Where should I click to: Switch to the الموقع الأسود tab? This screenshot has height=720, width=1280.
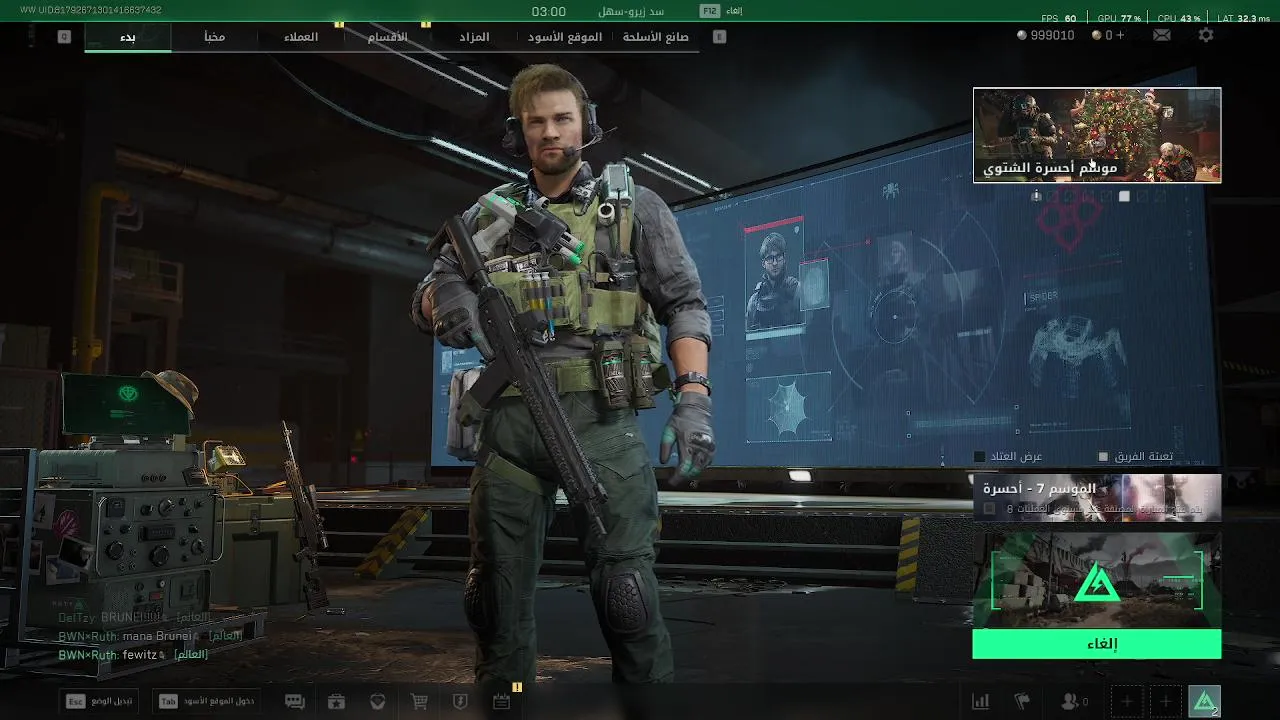pos(565,37)
